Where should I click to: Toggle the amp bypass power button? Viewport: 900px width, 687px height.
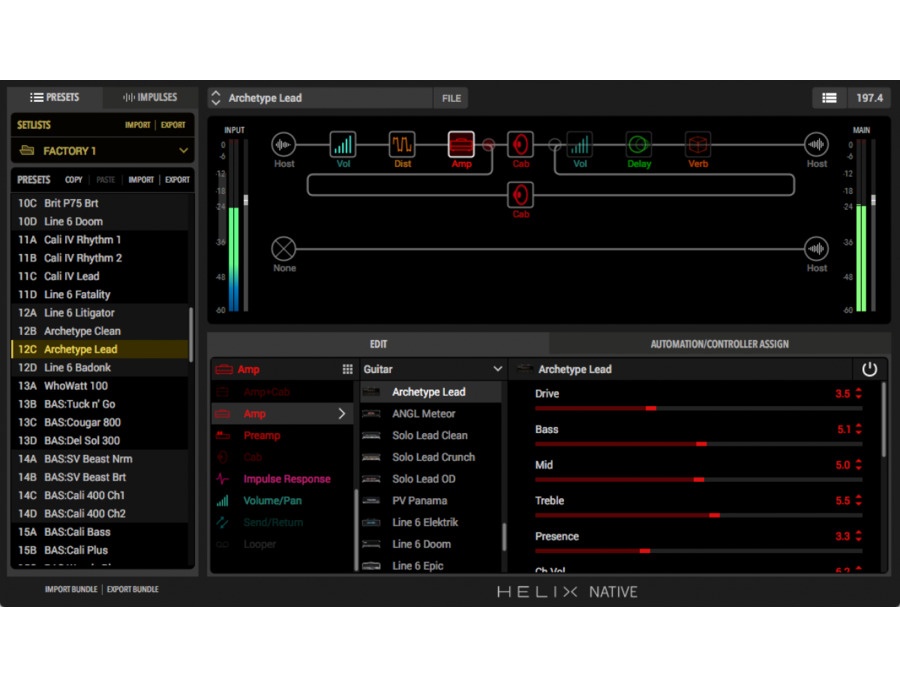(869, 368)
